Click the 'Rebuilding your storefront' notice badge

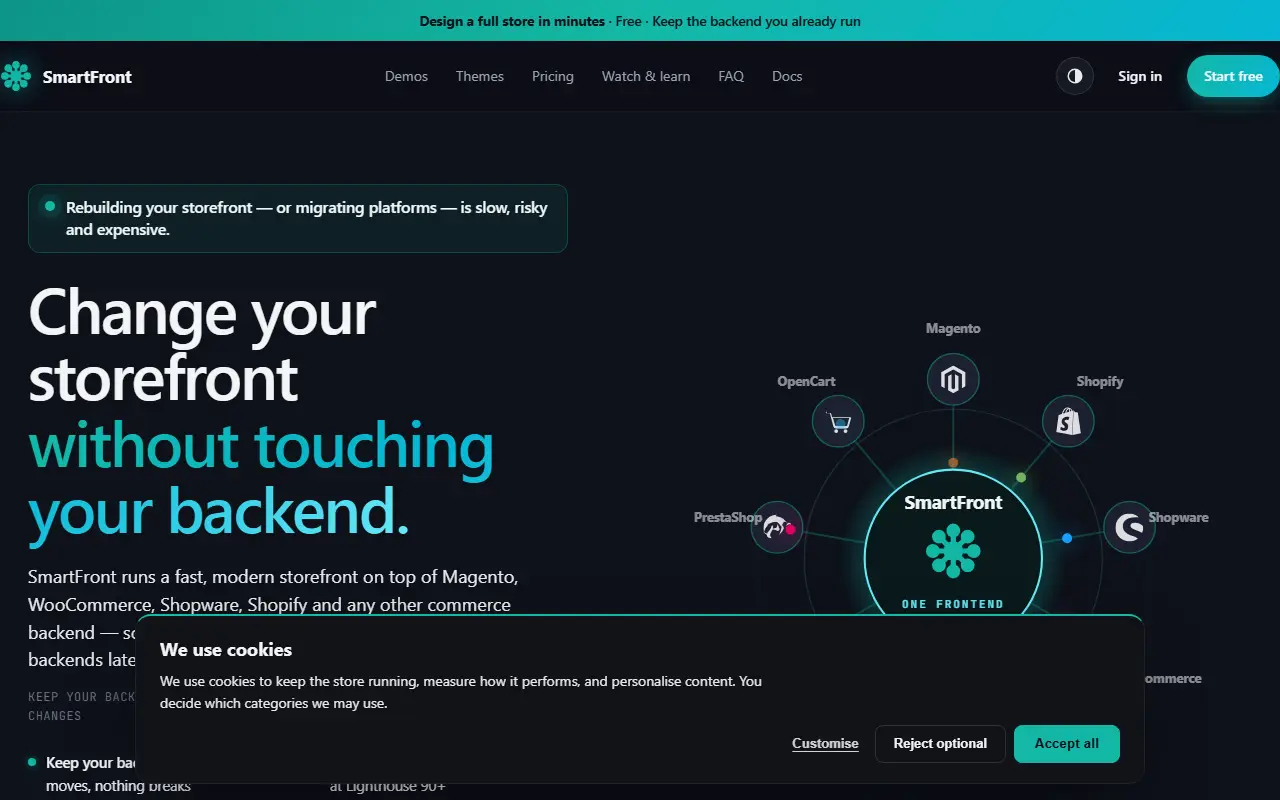click(x=298, y=218)
